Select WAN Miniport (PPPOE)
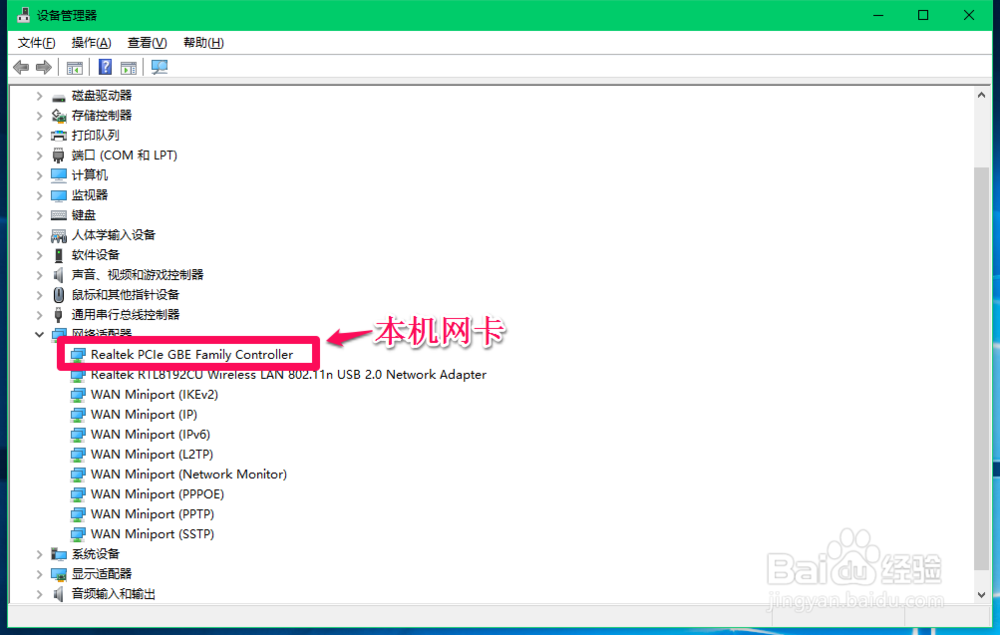This screenshot has height=635, width=1000. [x=158, y=494]
